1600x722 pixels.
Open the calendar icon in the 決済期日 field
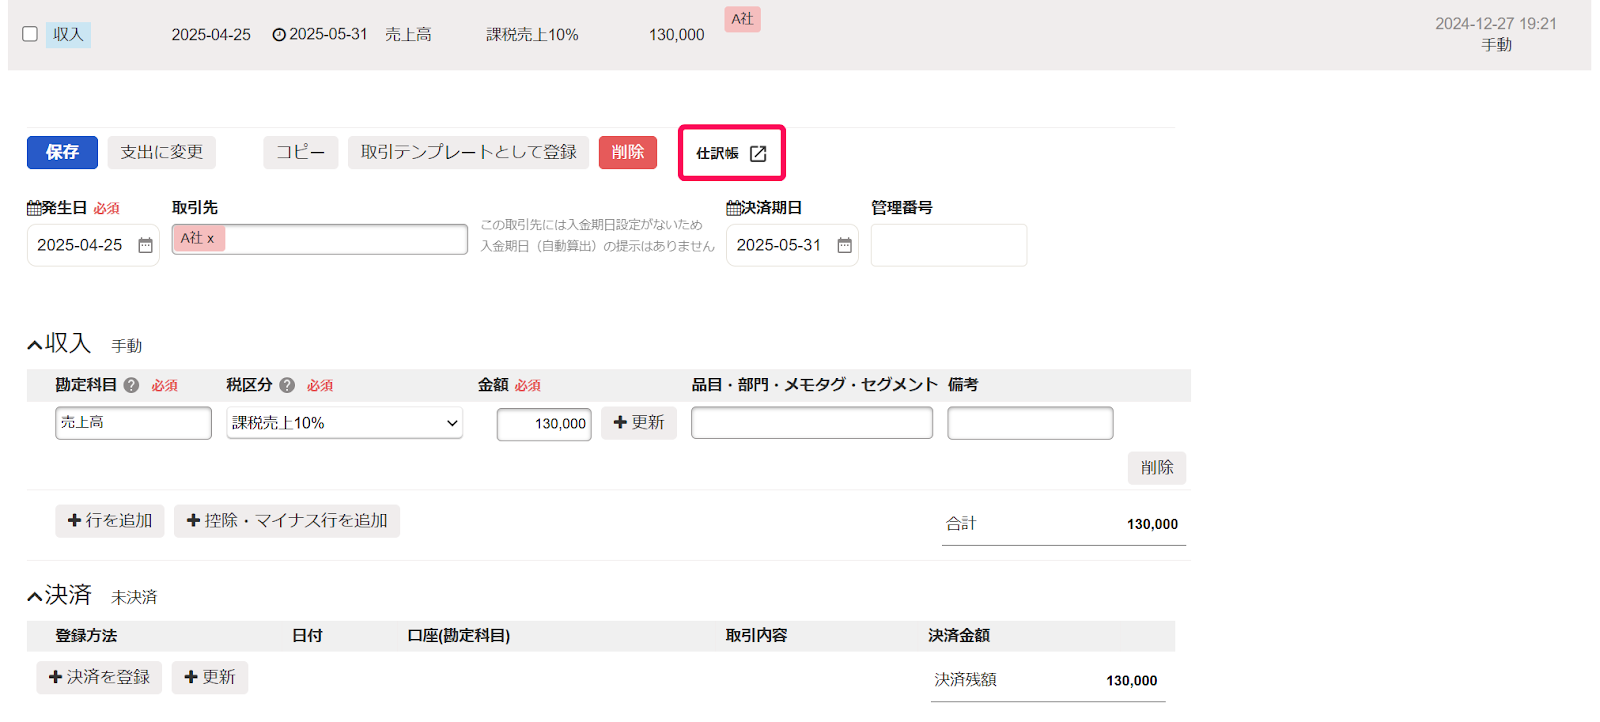[x=844, y=245]
